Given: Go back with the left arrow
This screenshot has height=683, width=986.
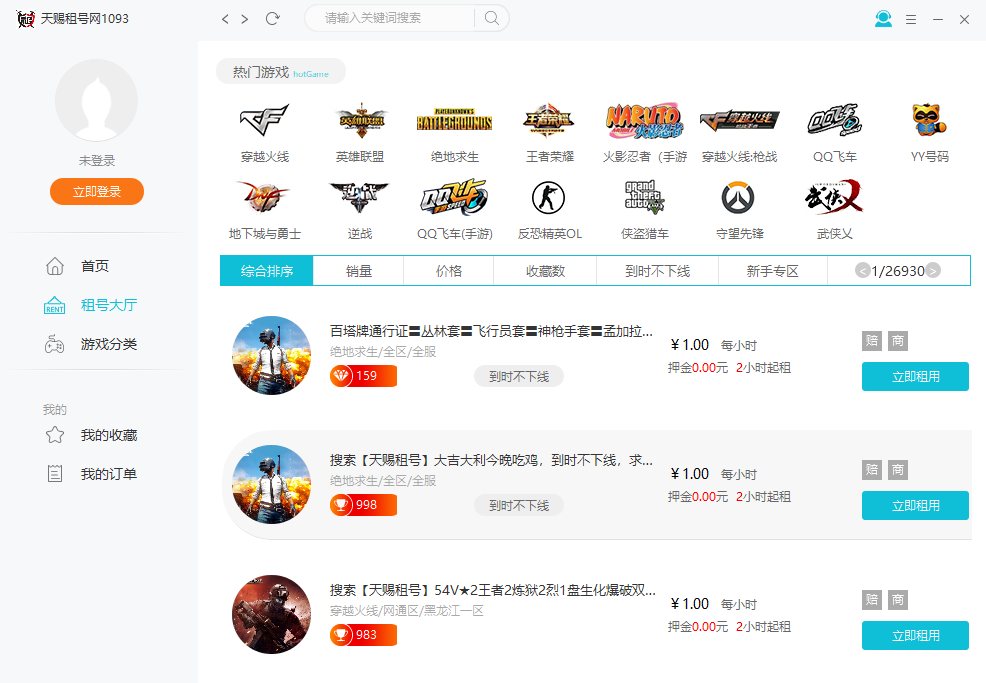Looking at the screenshot, I should pos(225,19).
